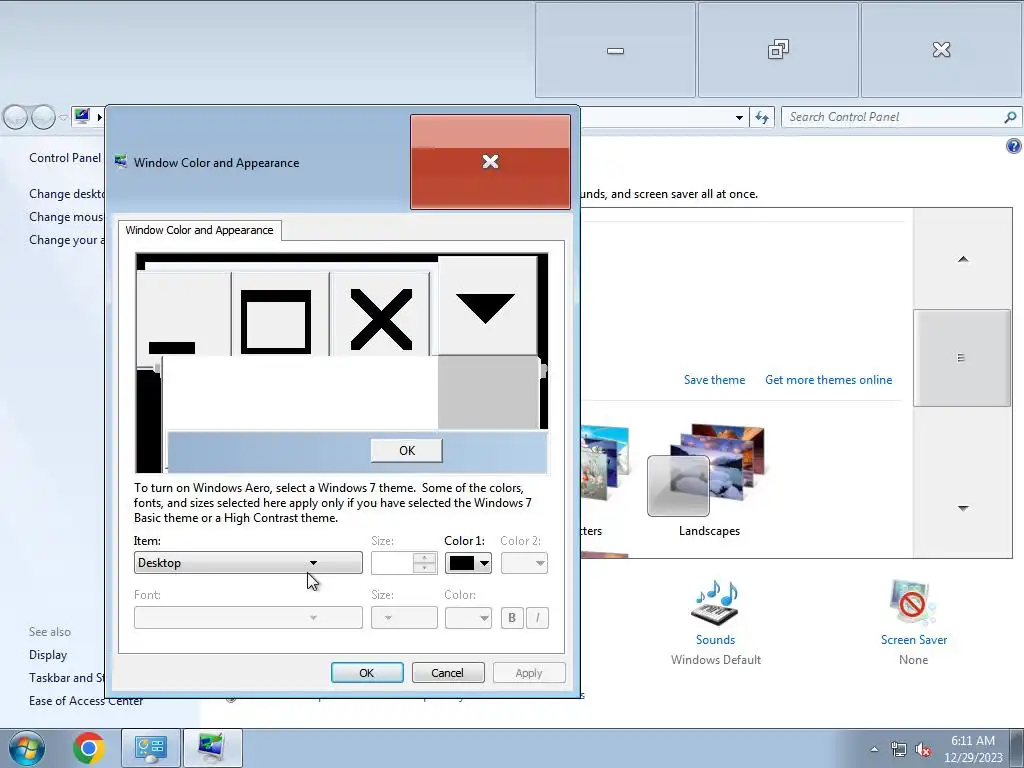Click the preview minimize button
This screenshot has height=768, width=1024.
point(183,315)
